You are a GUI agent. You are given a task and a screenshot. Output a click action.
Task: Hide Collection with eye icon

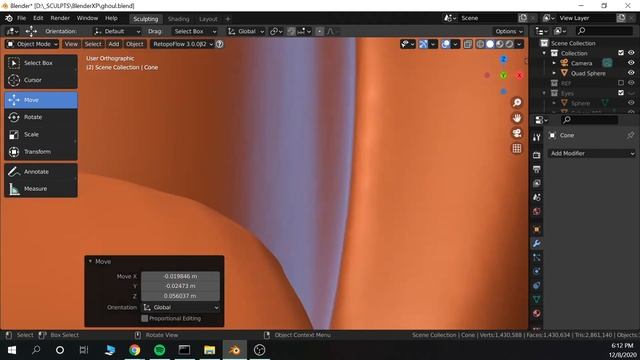click(x=631, y=53)
